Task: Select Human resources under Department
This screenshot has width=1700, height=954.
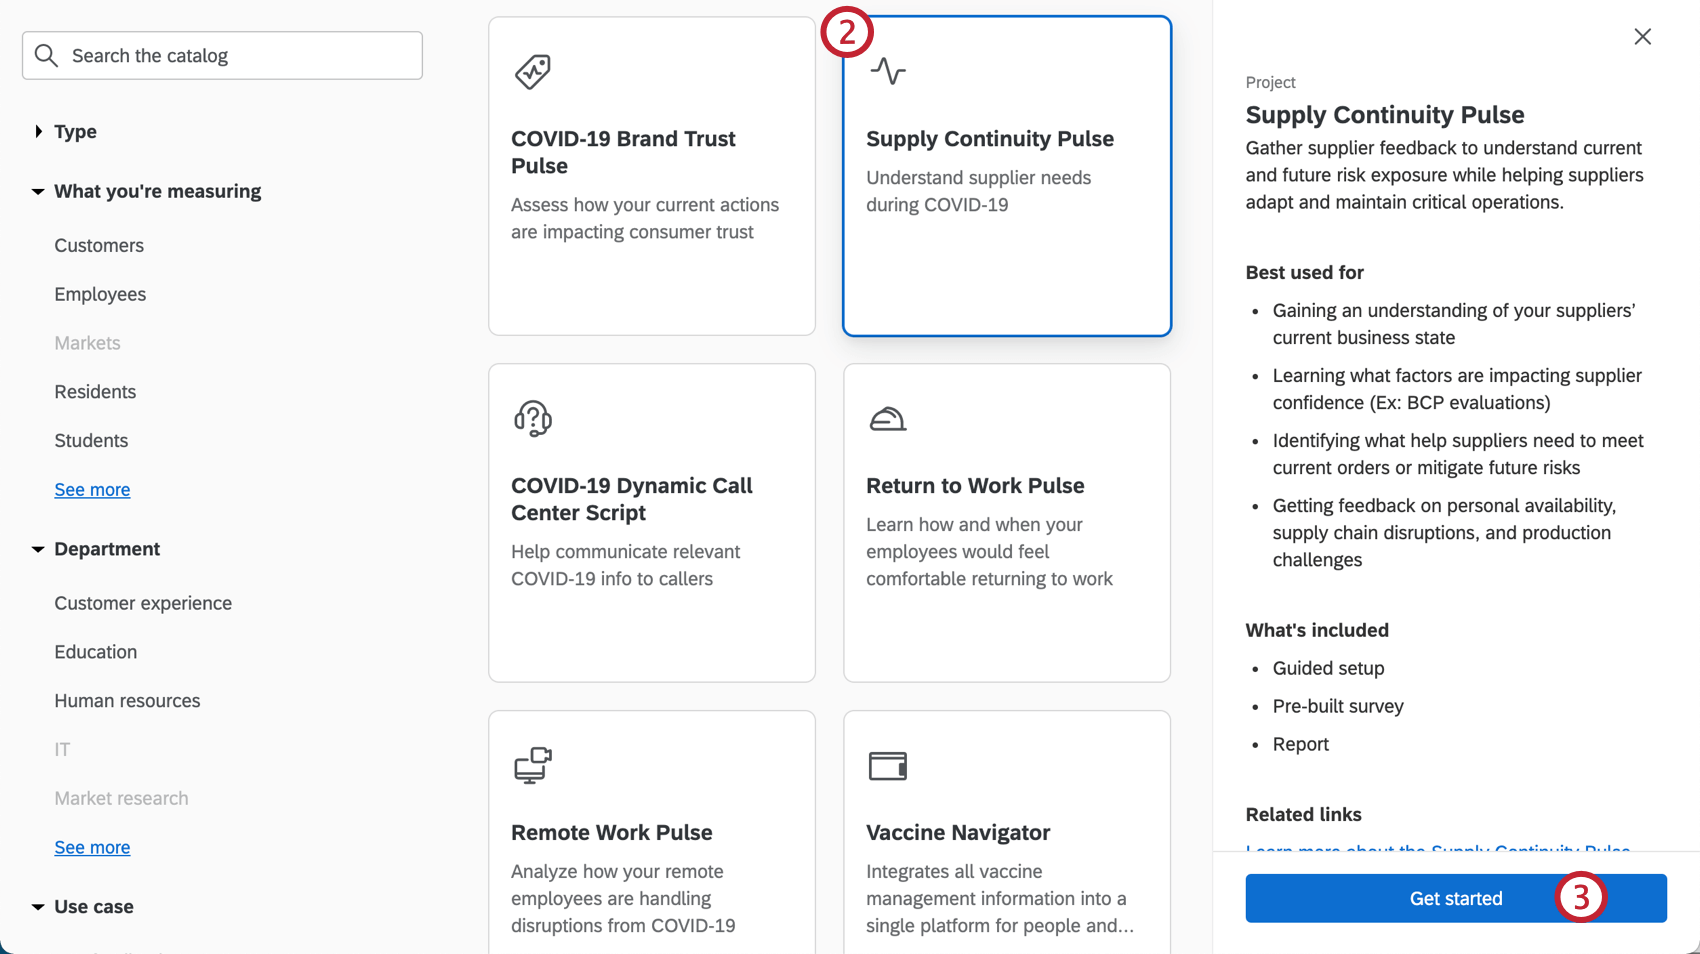Action: [127, 701]
